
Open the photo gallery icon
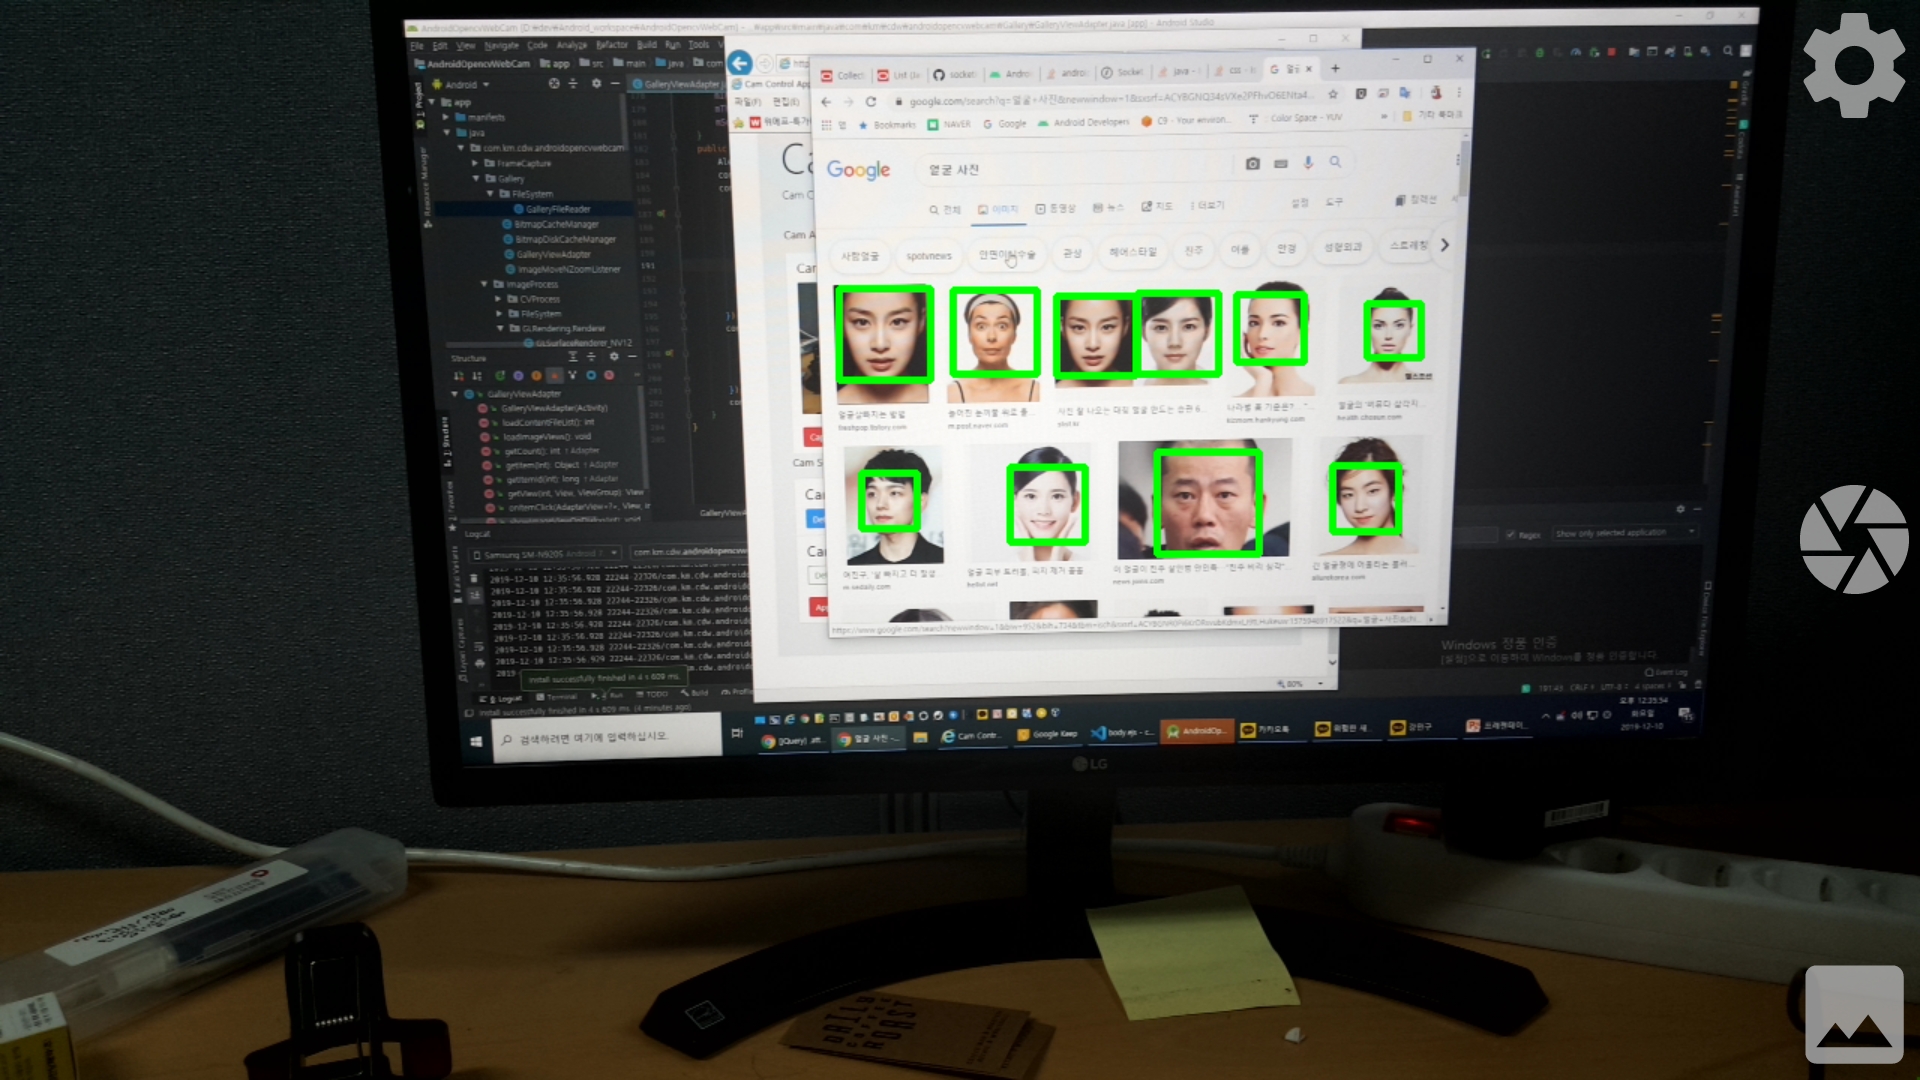point(1853,1014)
